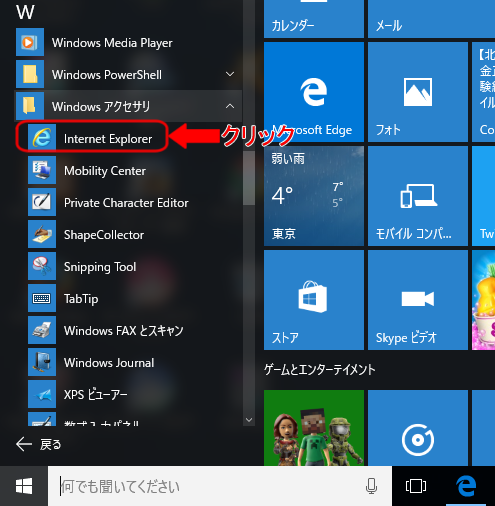Open the Groove music tile

tap(418, 428)
